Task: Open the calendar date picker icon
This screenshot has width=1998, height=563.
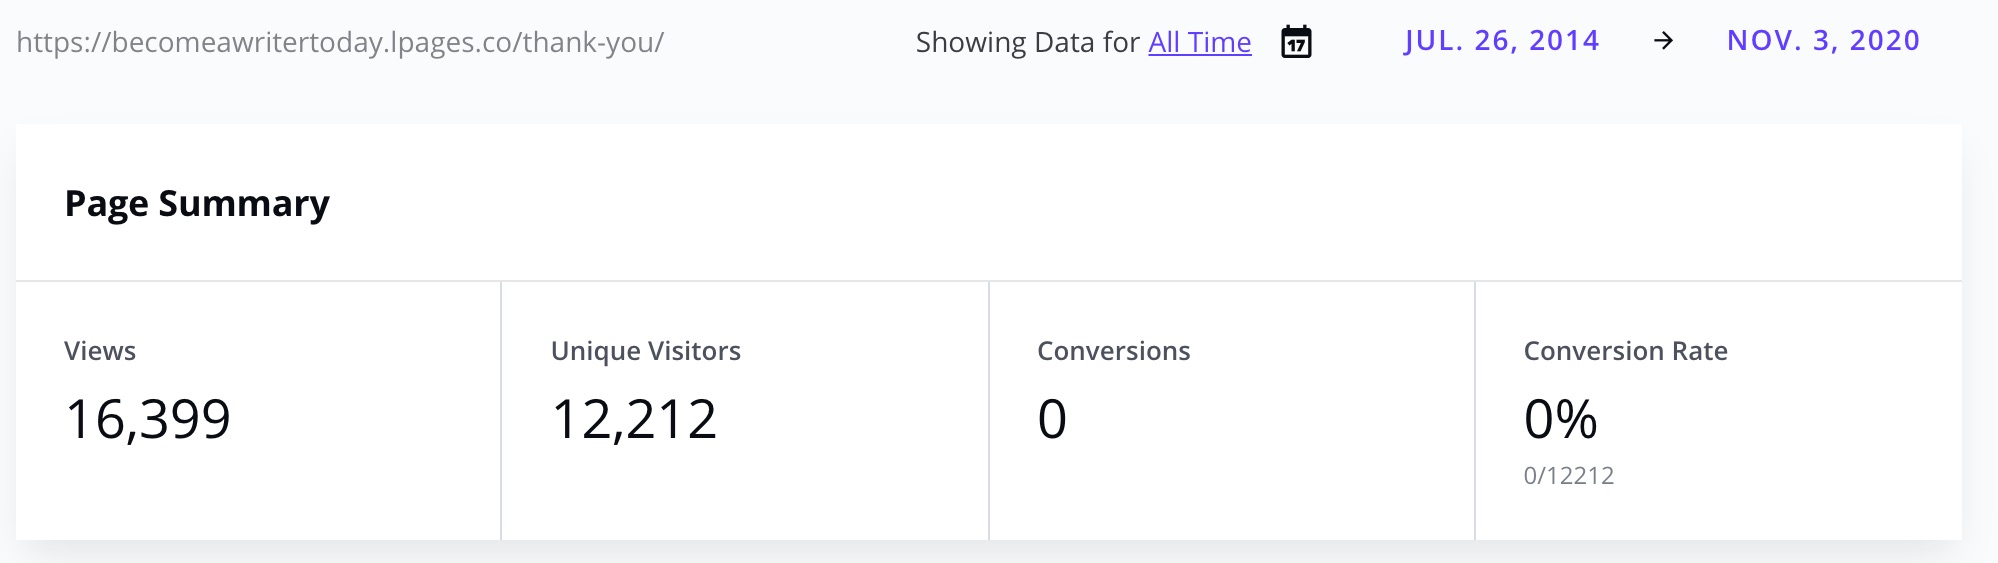Action: tap(1296, 42)
